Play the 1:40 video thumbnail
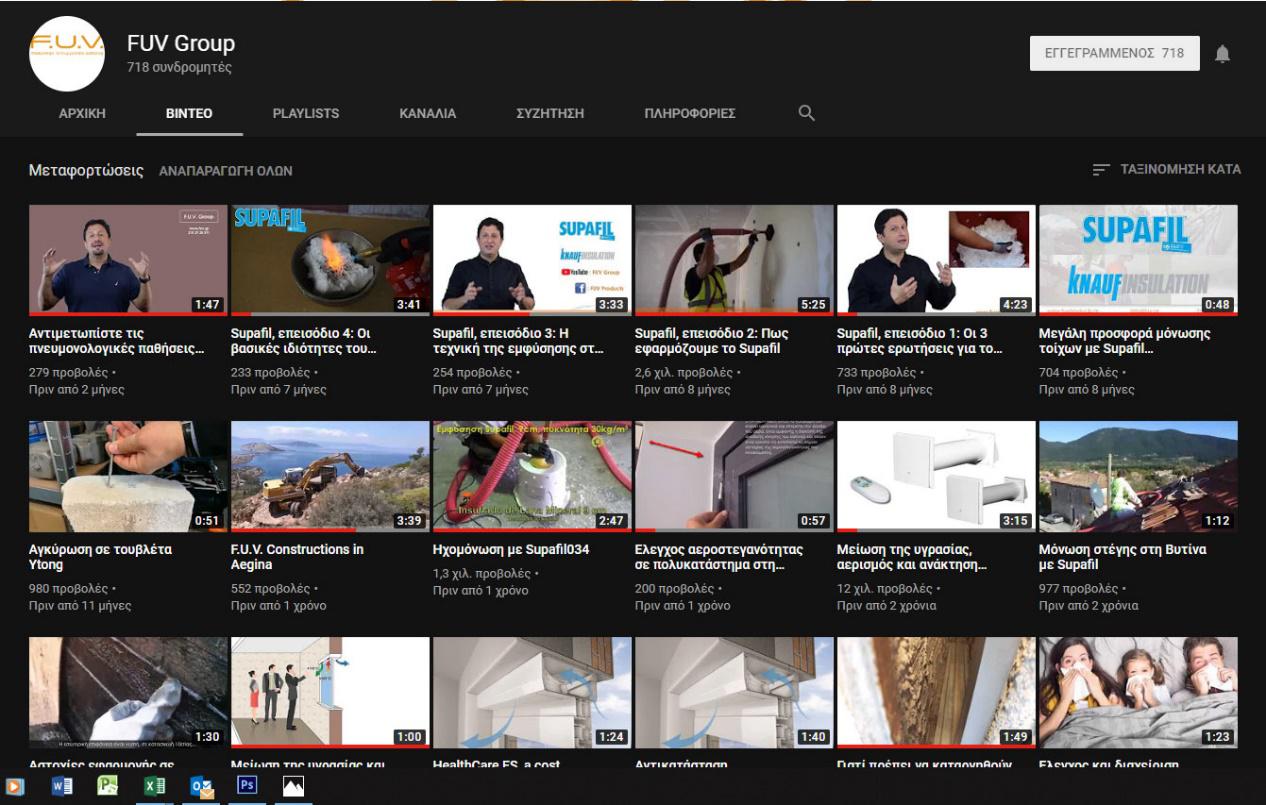The image size is (1266, 805). tap(734, 692)
